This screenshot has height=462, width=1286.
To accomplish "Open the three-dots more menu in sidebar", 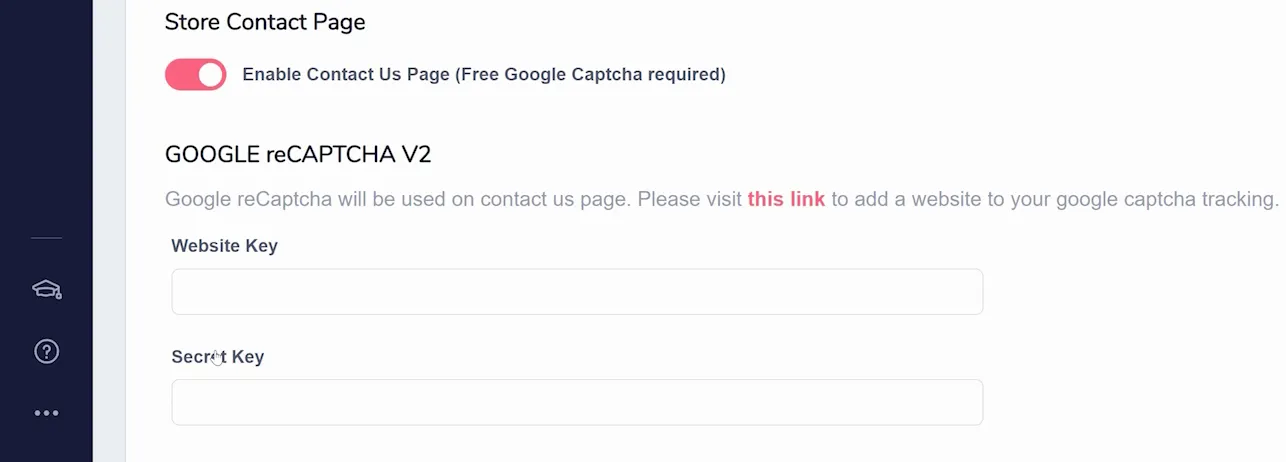I will 46,413.
